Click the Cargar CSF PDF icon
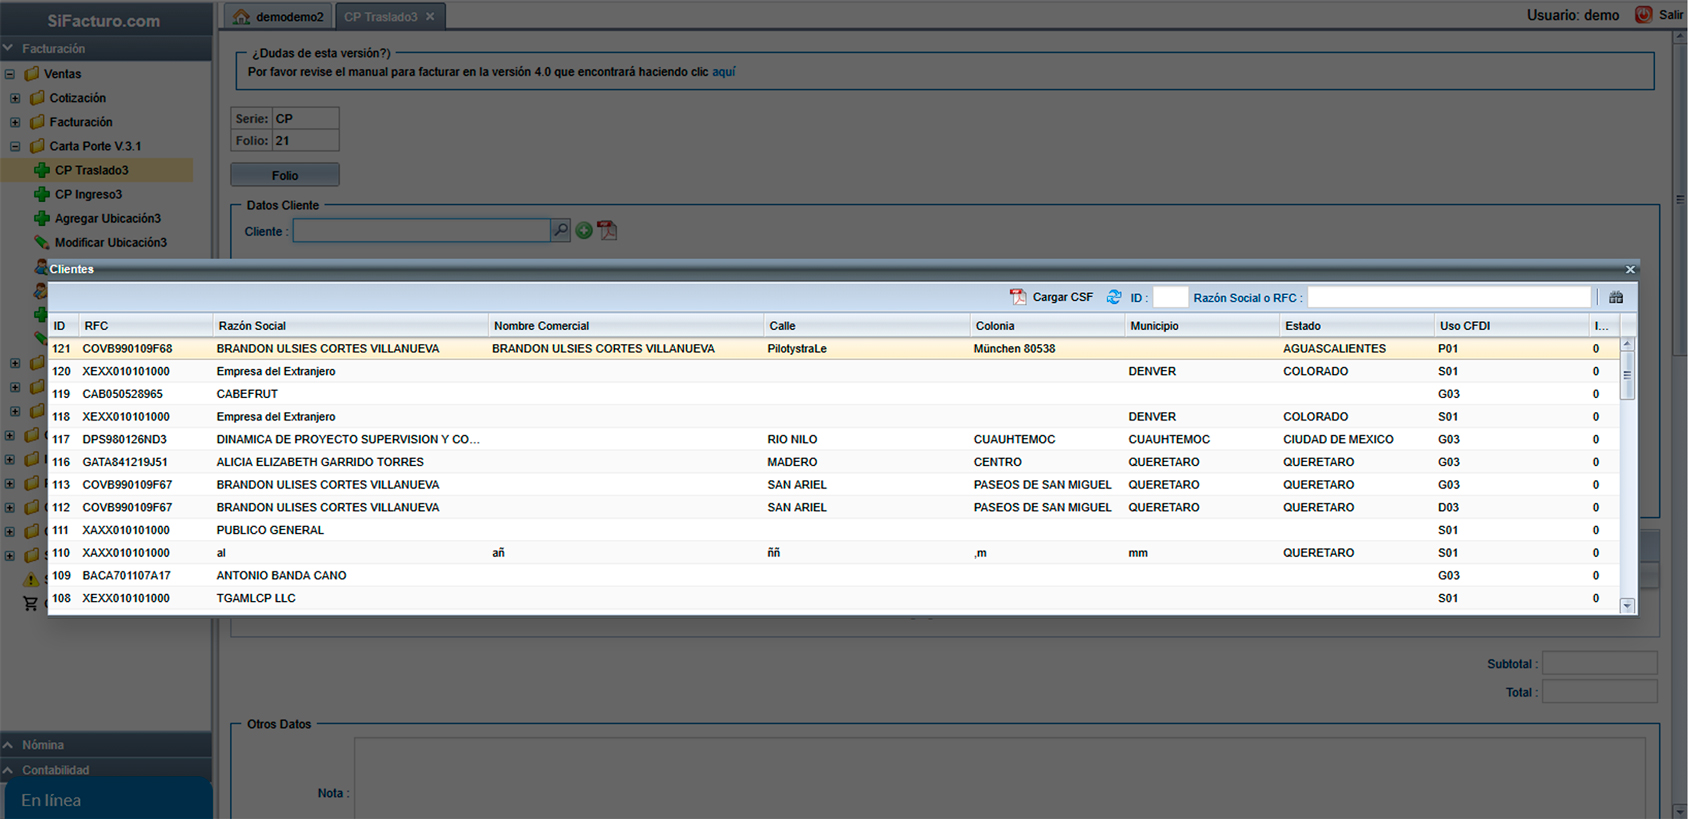Image resolution: width=1688 pixels, height=819 pixels. (1018, 297)
